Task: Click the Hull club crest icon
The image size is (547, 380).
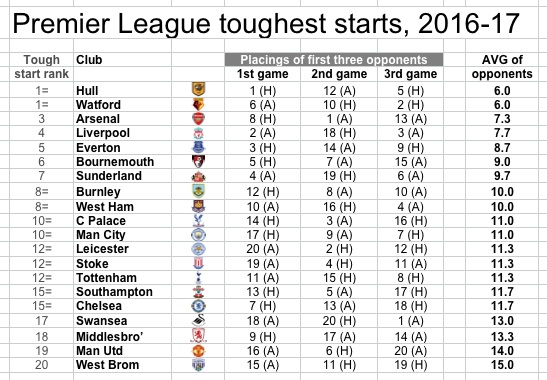Action: (198, 89)
